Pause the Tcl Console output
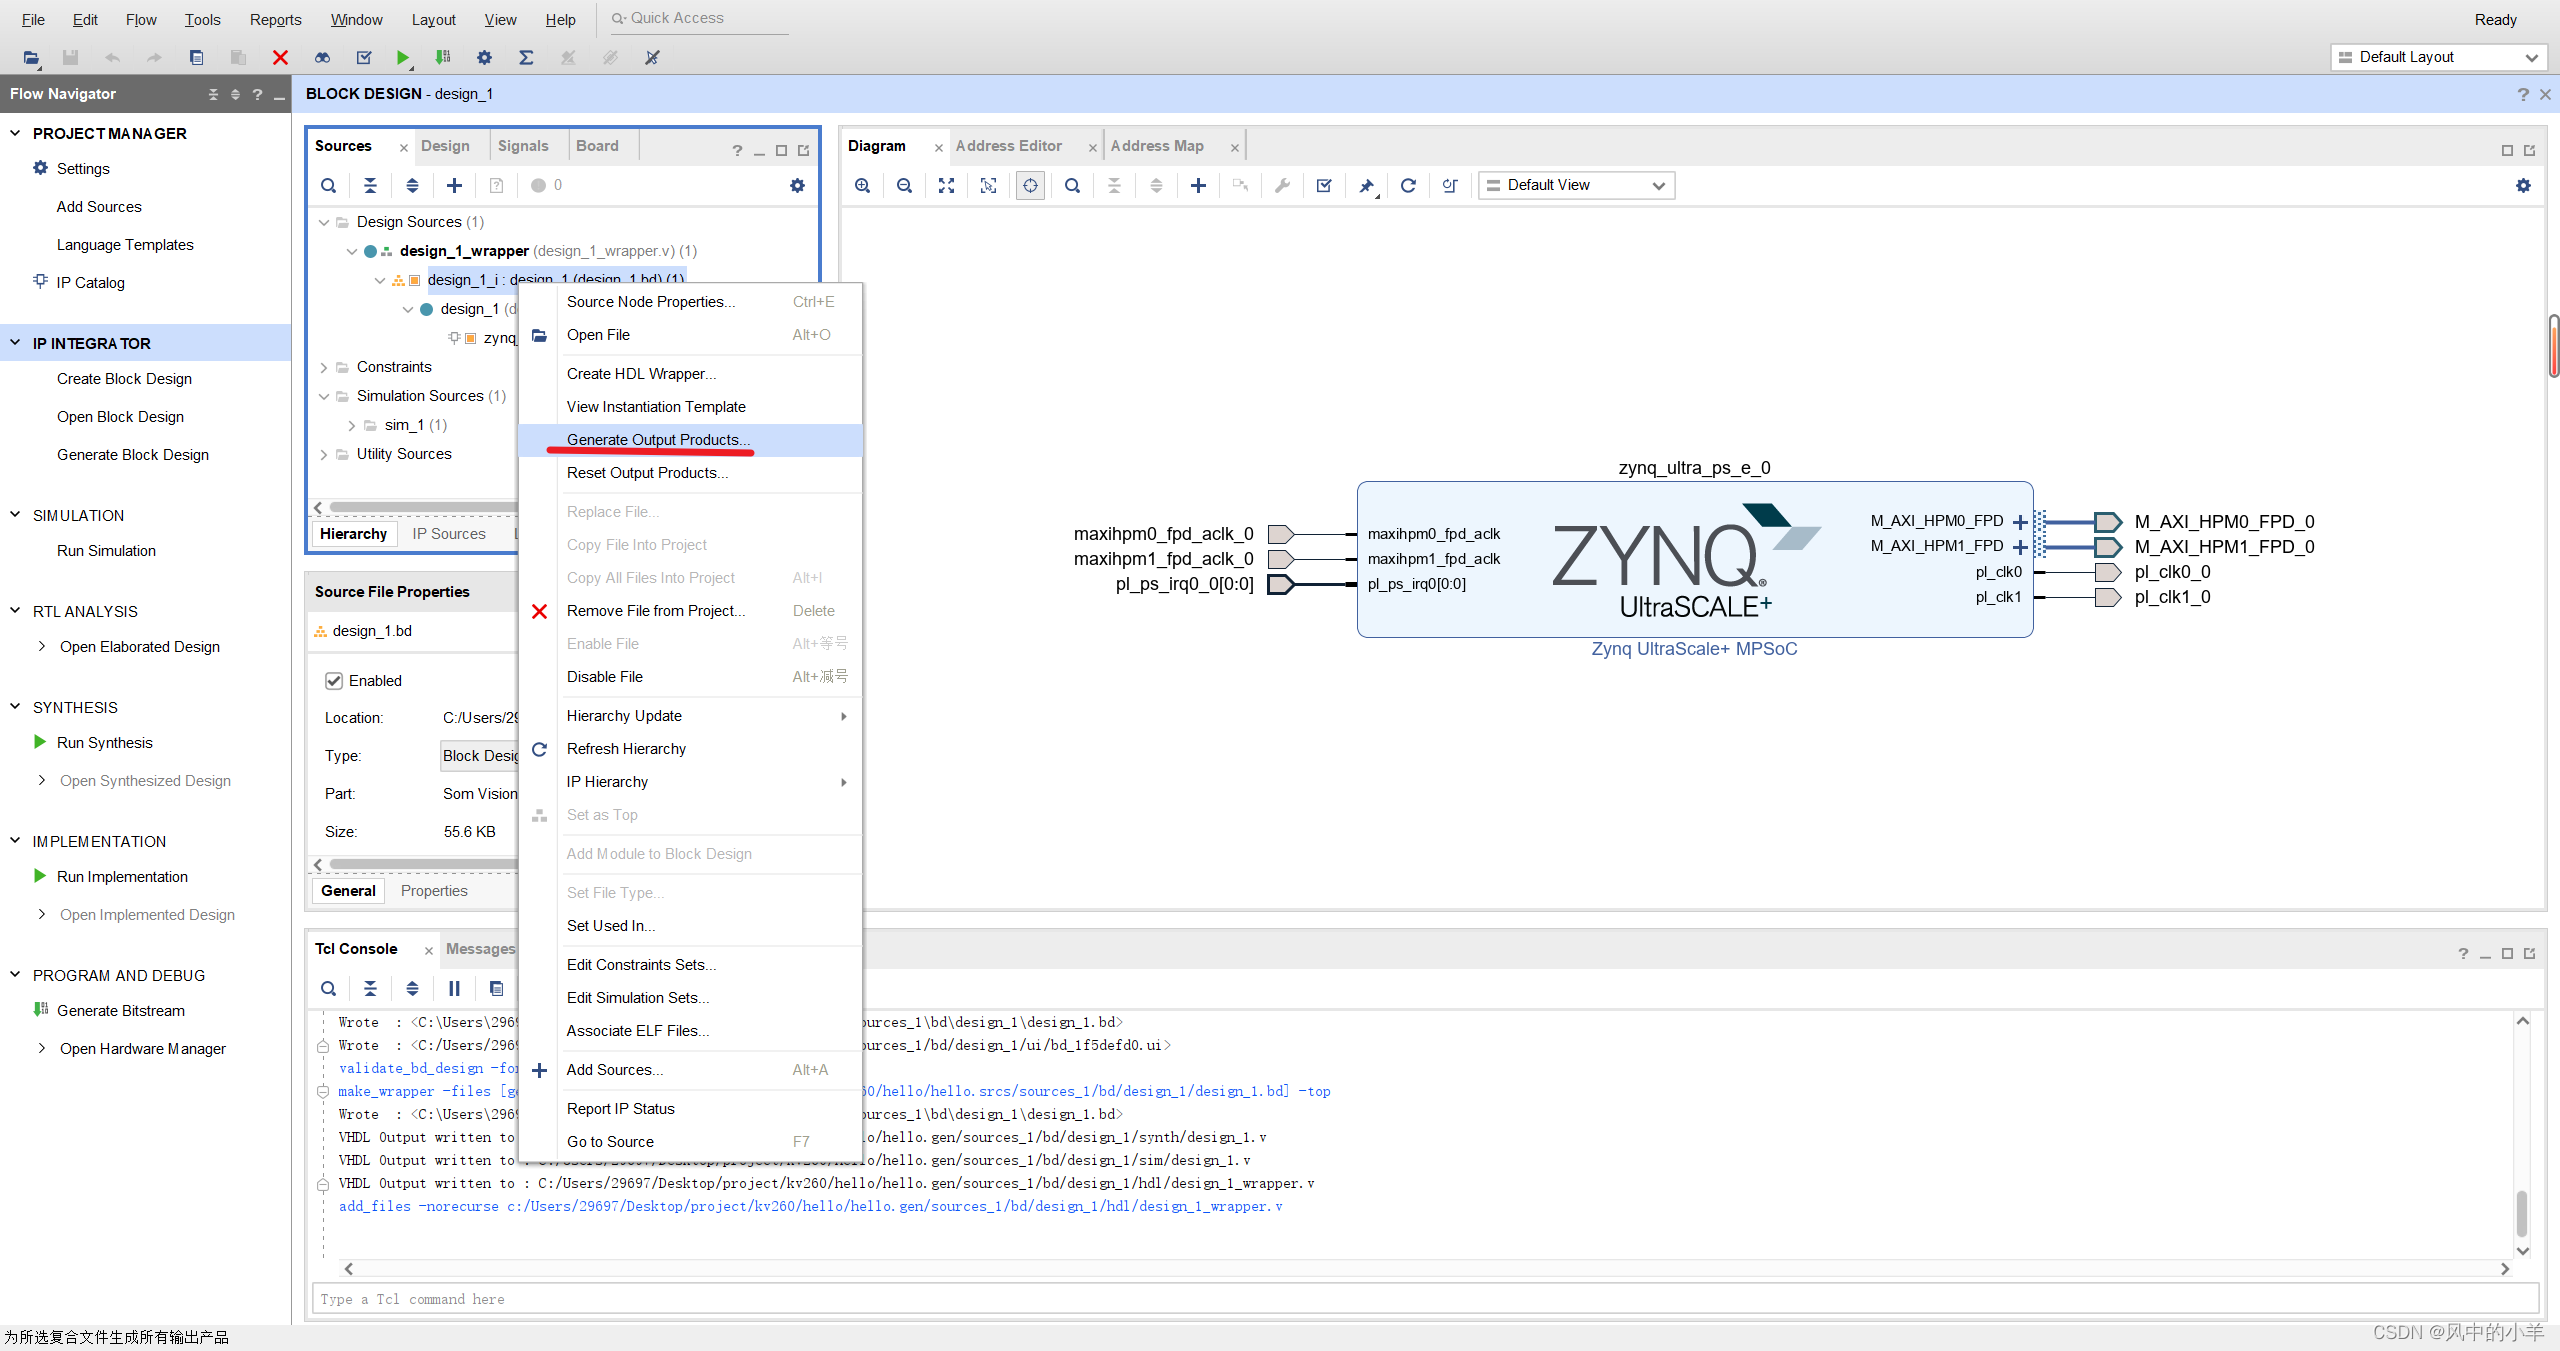 [x=454, y=988]
